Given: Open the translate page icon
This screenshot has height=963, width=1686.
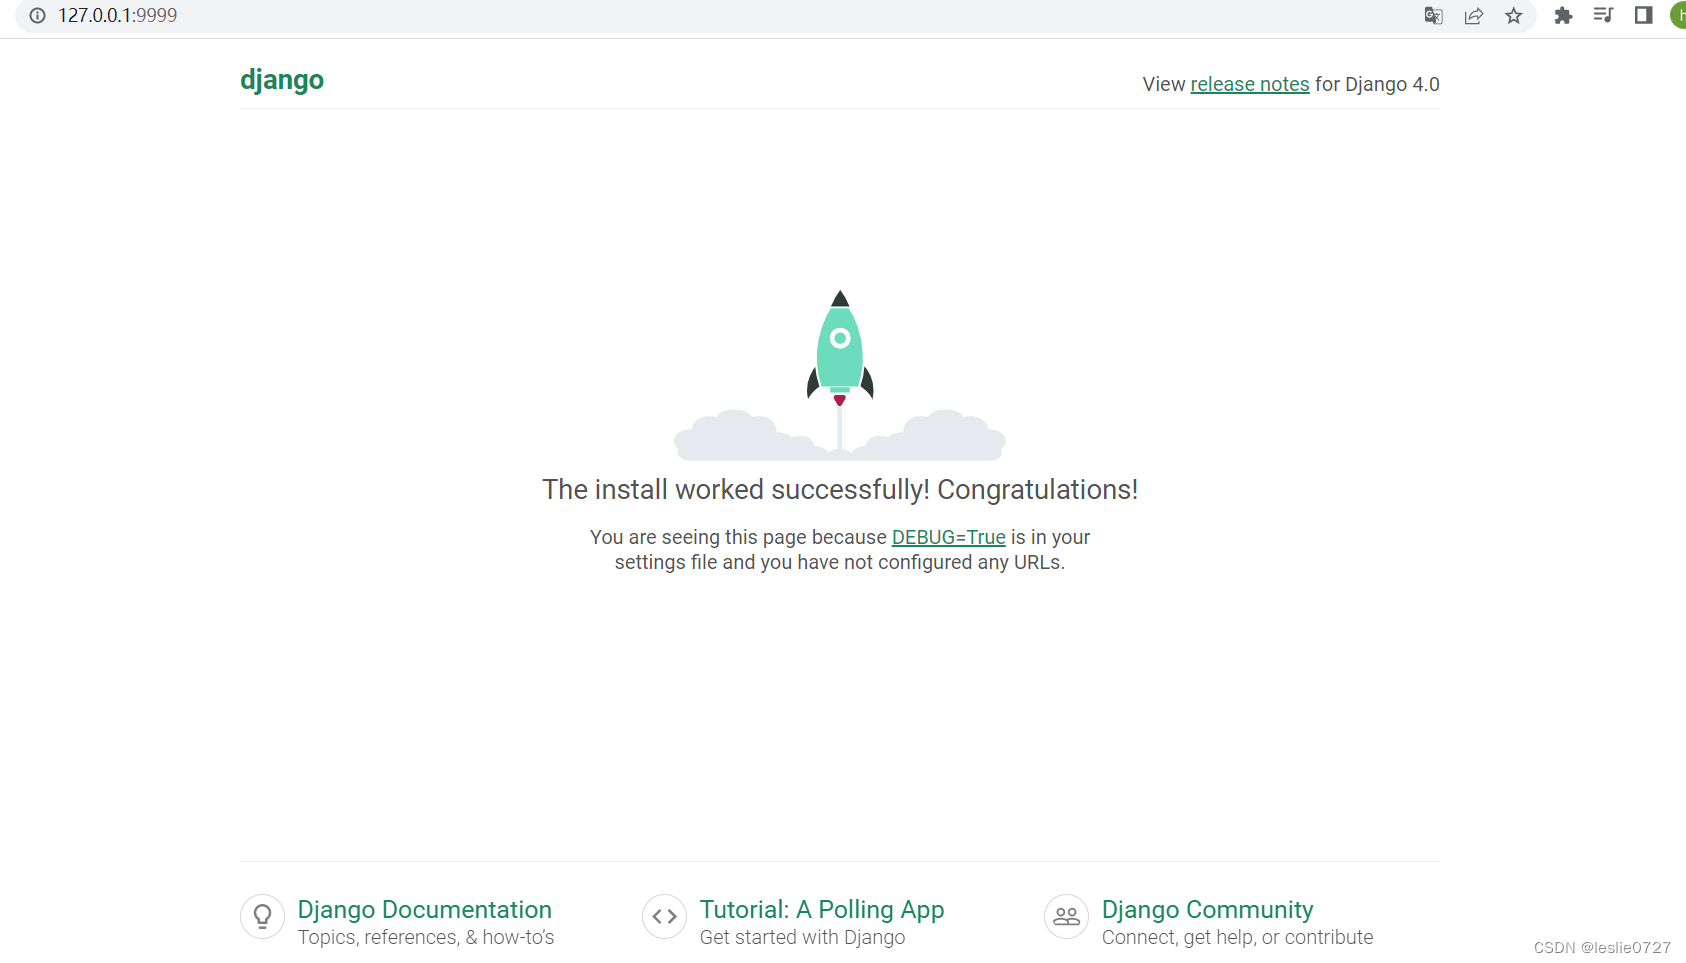Looking at the screenshot, I should tap(1433, 15).
